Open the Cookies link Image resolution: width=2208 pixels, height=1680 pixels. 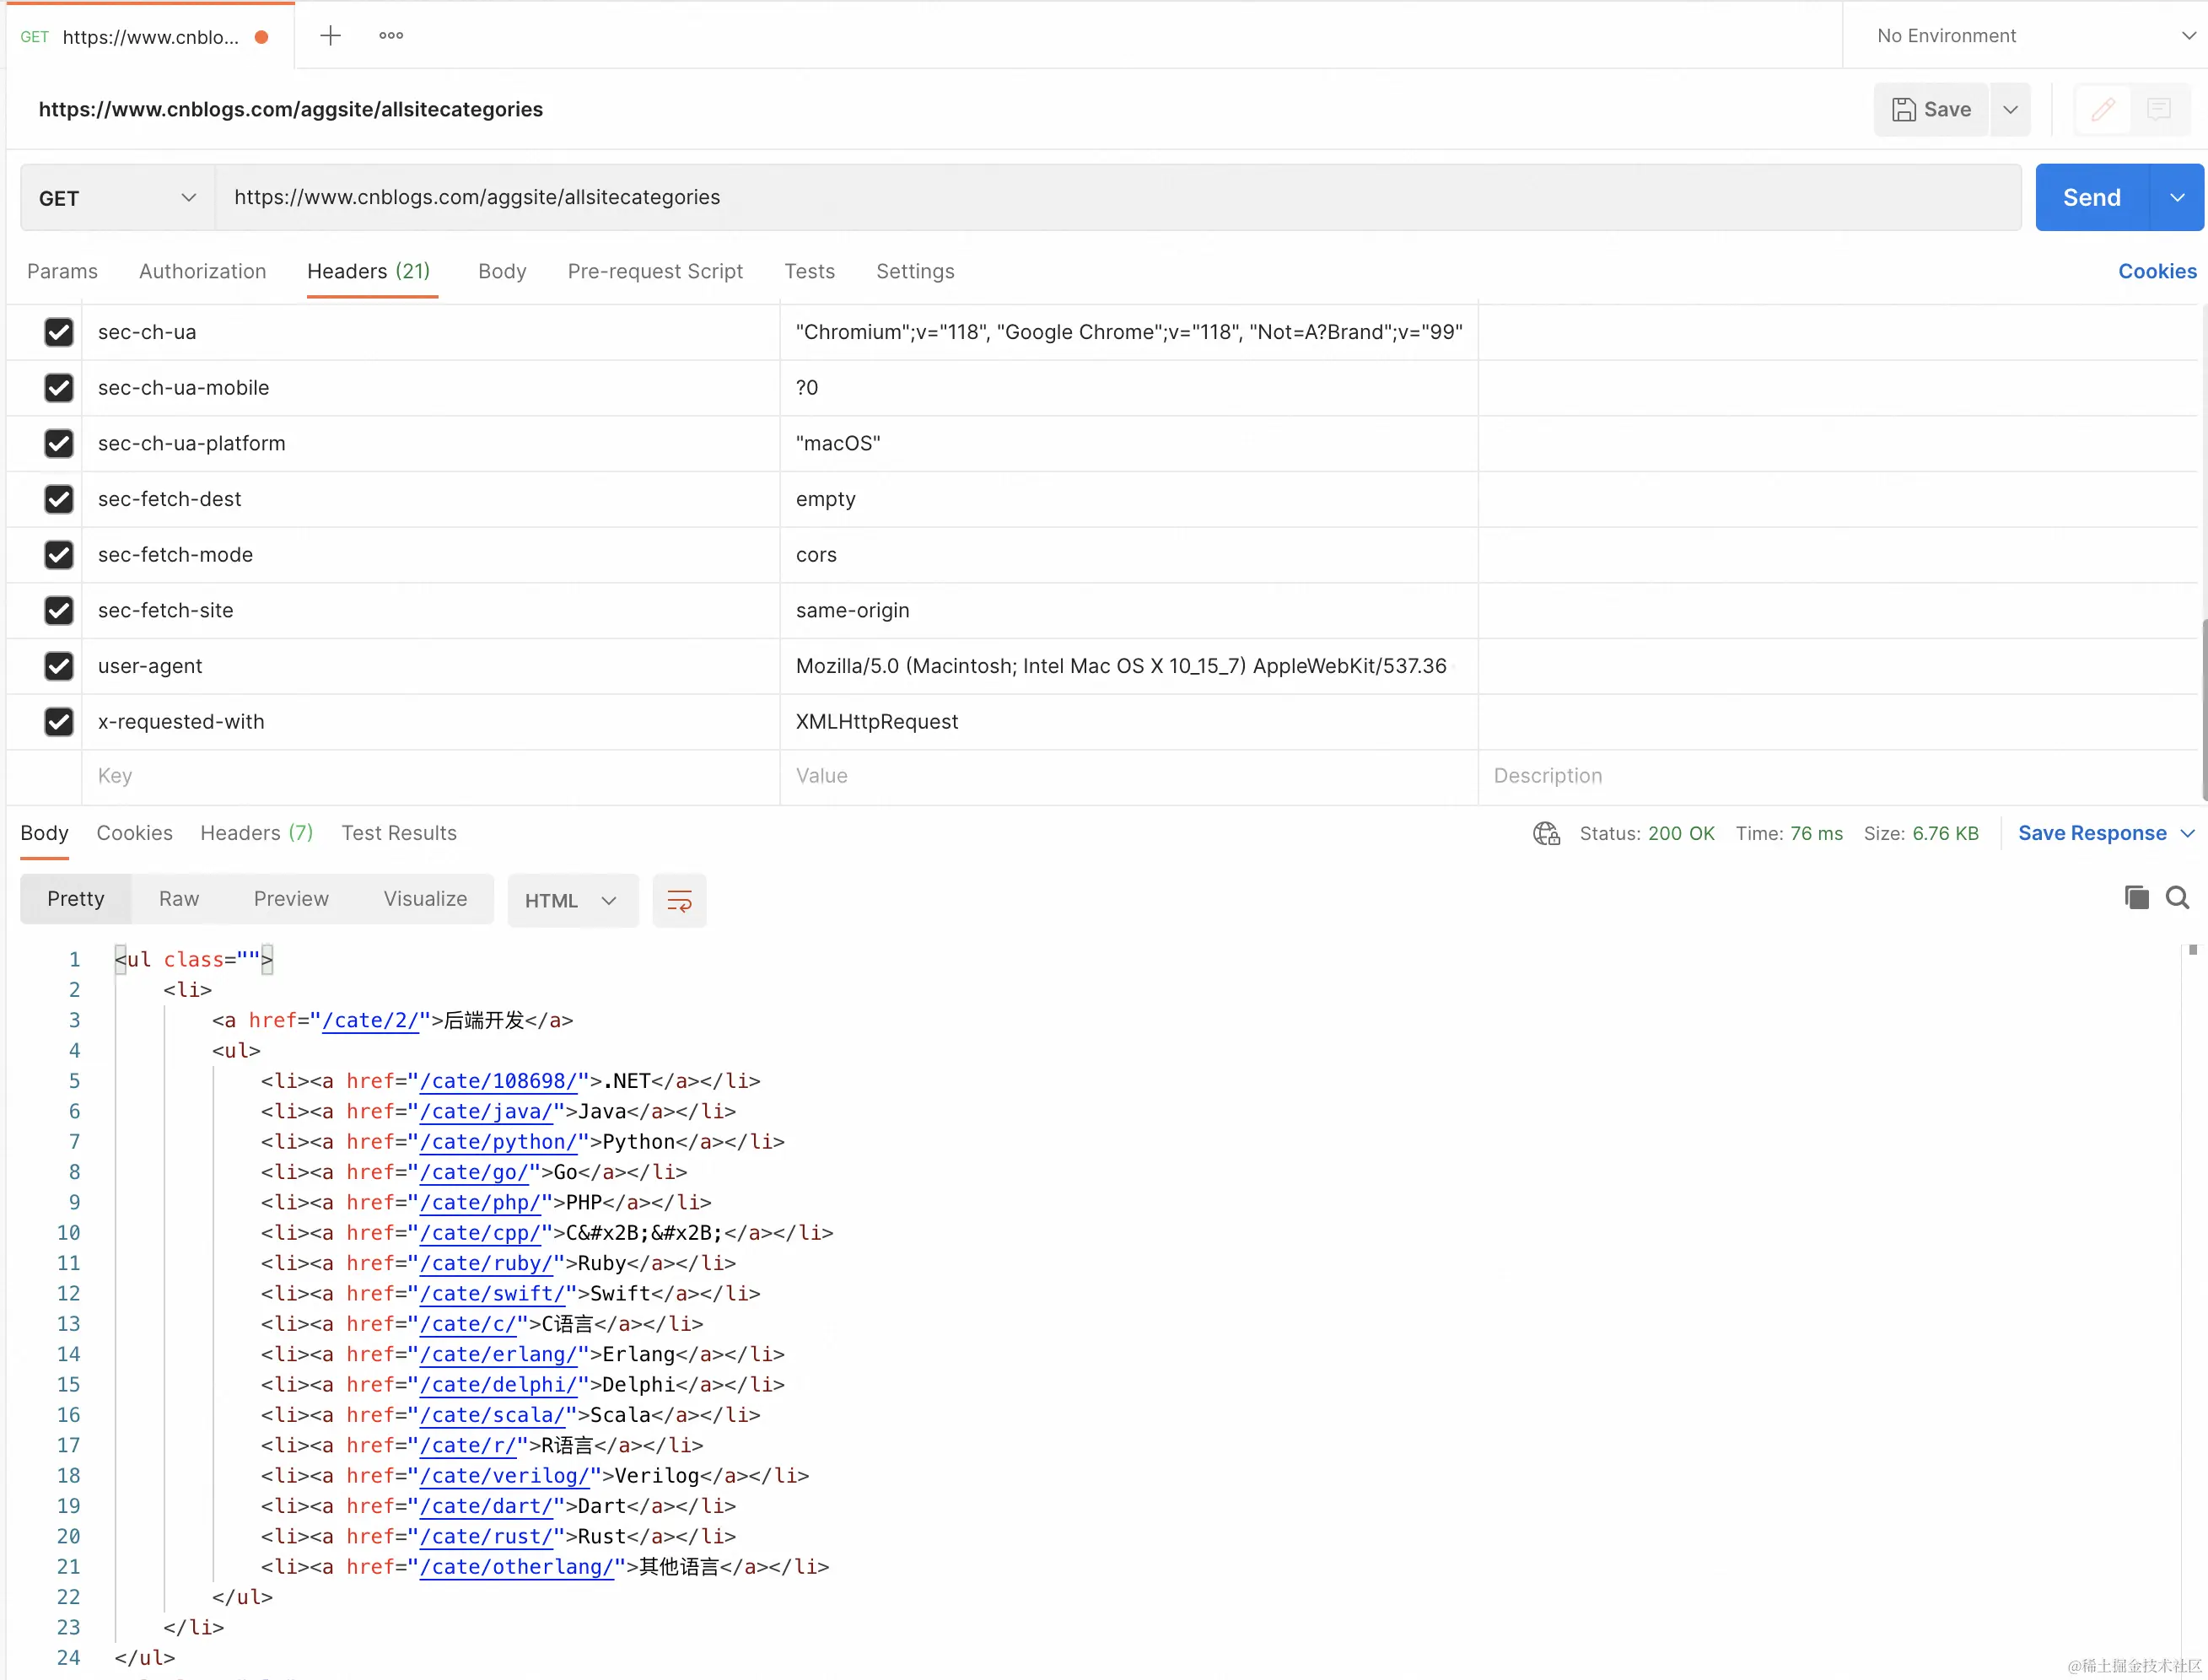2157,271
